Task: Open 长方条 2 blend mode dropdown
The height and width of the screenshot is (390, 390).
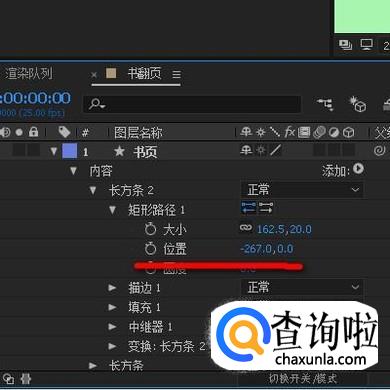Action: 302,190
